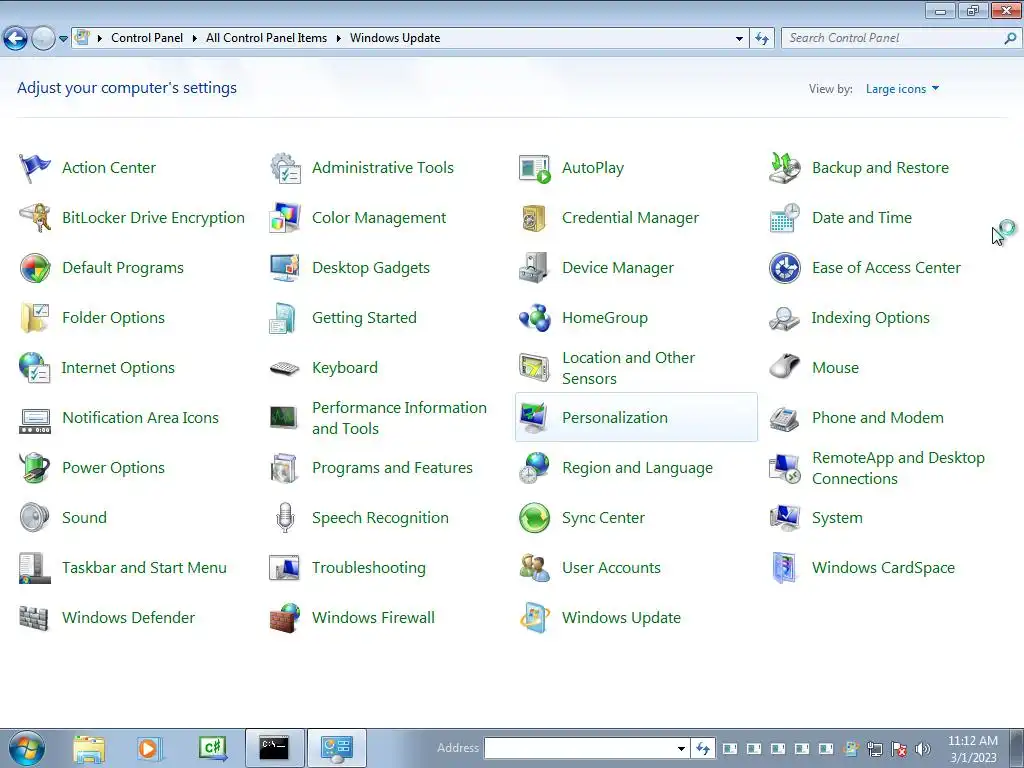Click the Desktop Gadgets icon
The height and width of the screenshot is (768, 1024).
tap(285, 268)
